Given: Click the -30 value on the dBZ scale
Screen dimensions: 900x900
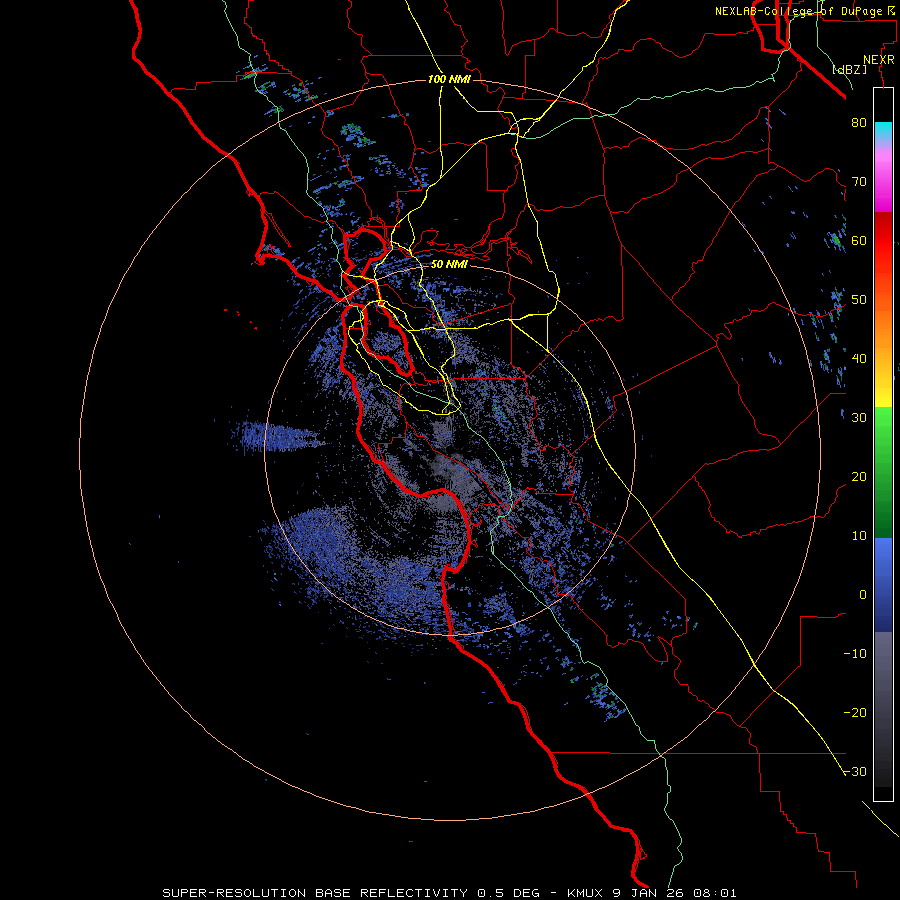Looking at the screenshot, I should tap(855, 772).
